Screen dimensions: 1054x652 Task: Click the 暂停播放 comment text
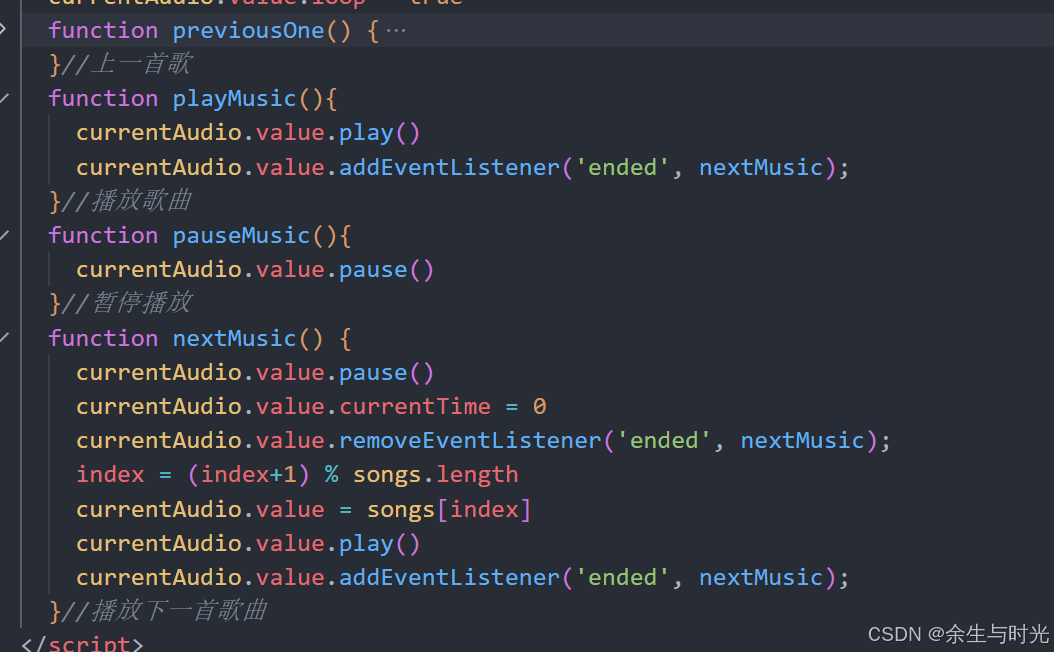pyautogui.click(x=145, y=302)
